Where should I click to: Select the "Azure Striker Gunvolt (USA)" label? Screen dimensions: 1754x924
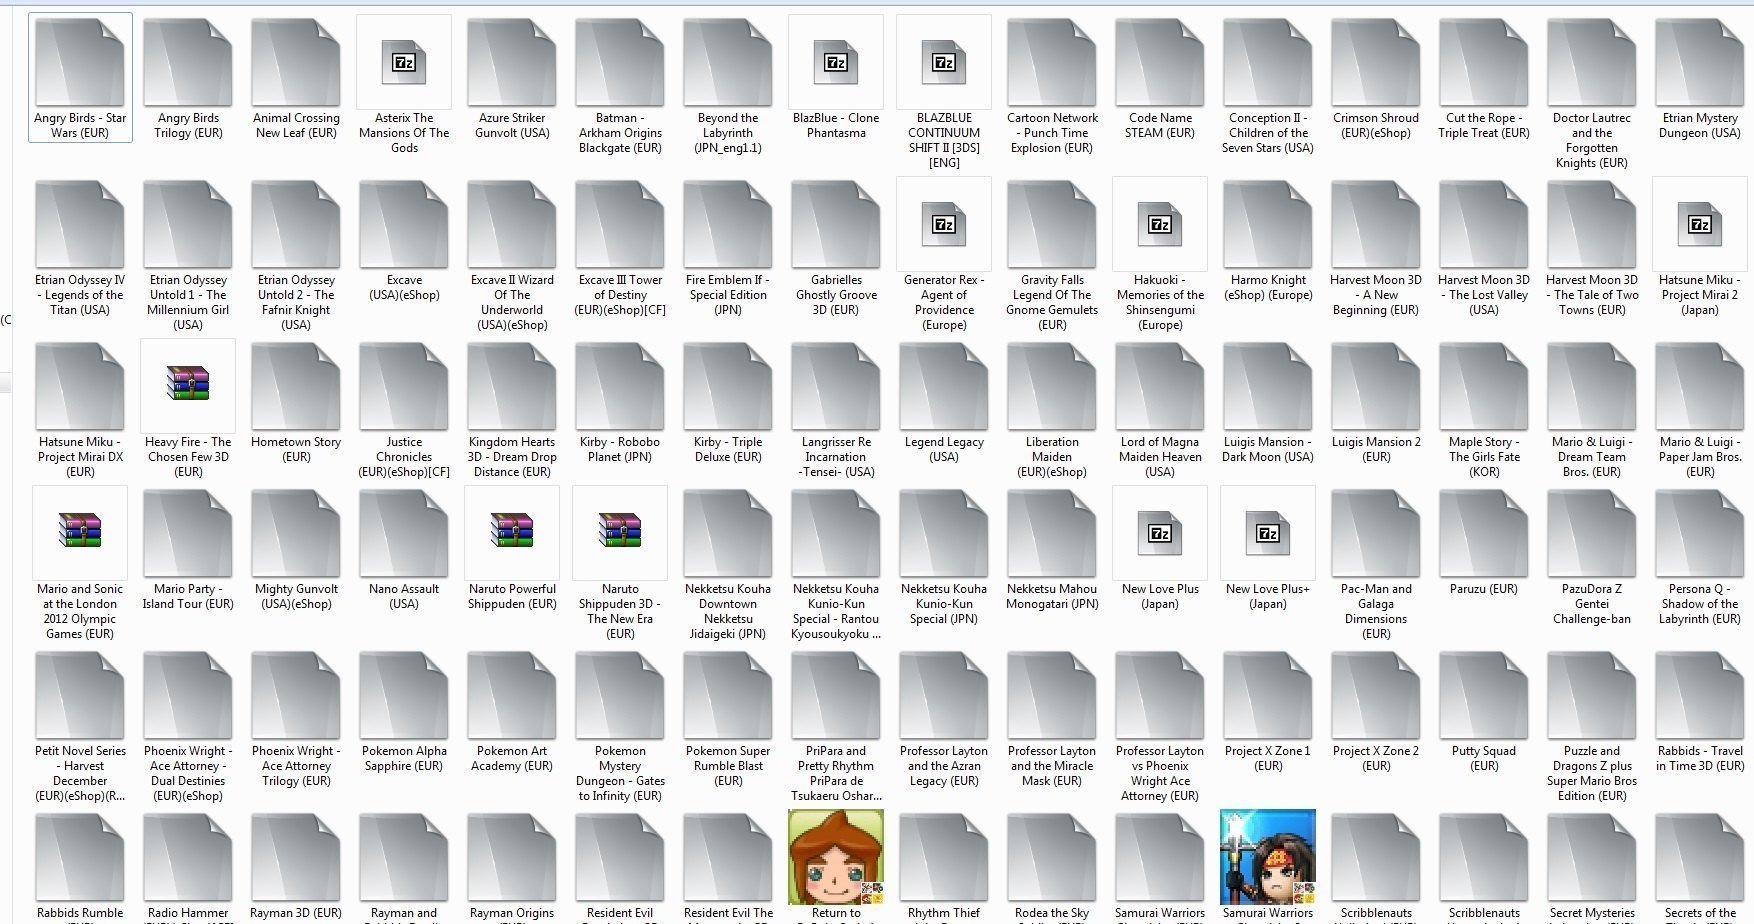pyautogui.click(x=512, y=125)
